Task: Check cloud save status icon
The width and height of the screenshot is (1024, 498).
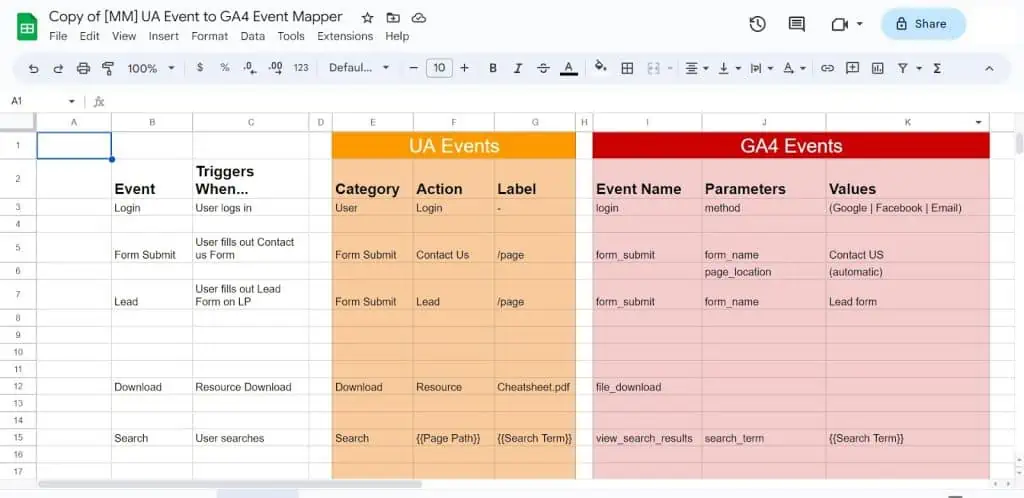Action: (x=419, y=18)
